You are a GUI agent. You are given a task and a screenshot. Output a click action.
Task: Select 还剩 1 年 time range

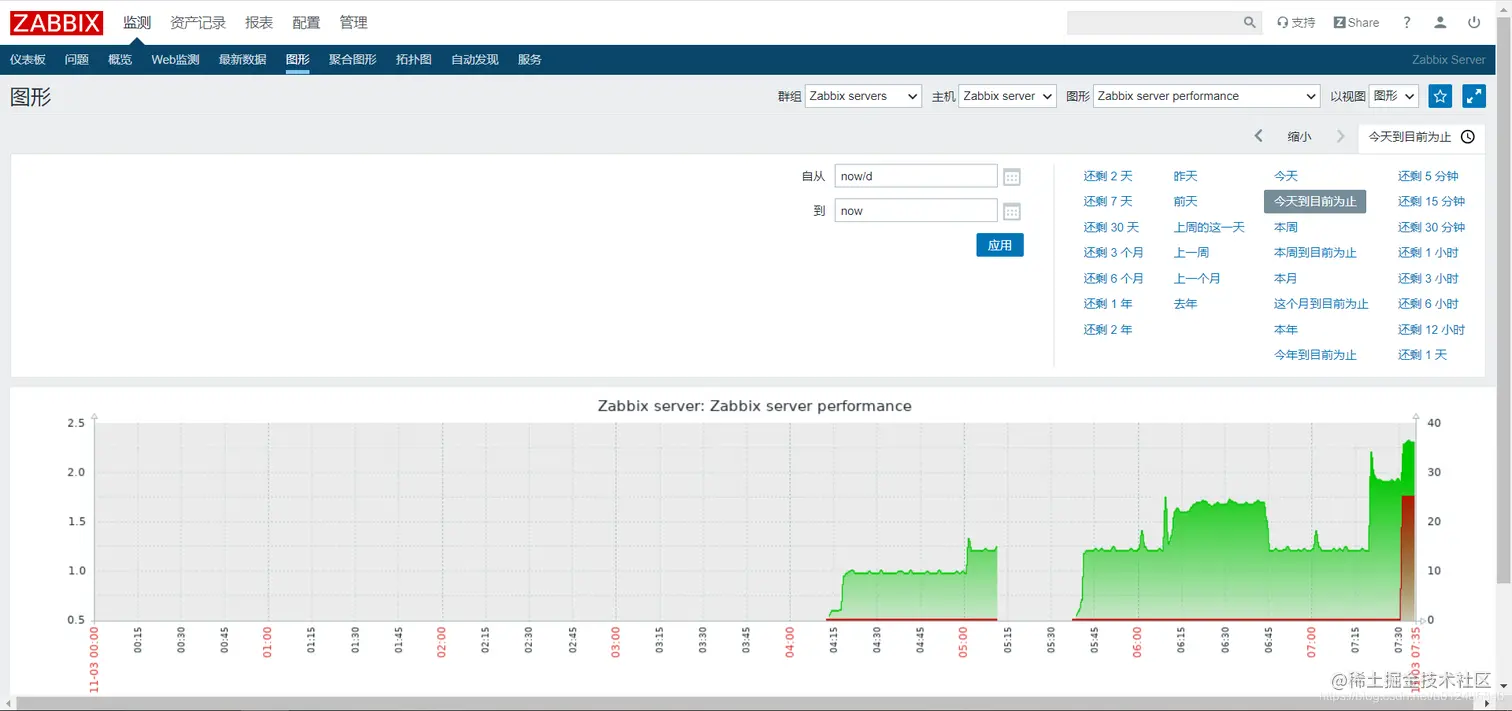point(1108,304)
